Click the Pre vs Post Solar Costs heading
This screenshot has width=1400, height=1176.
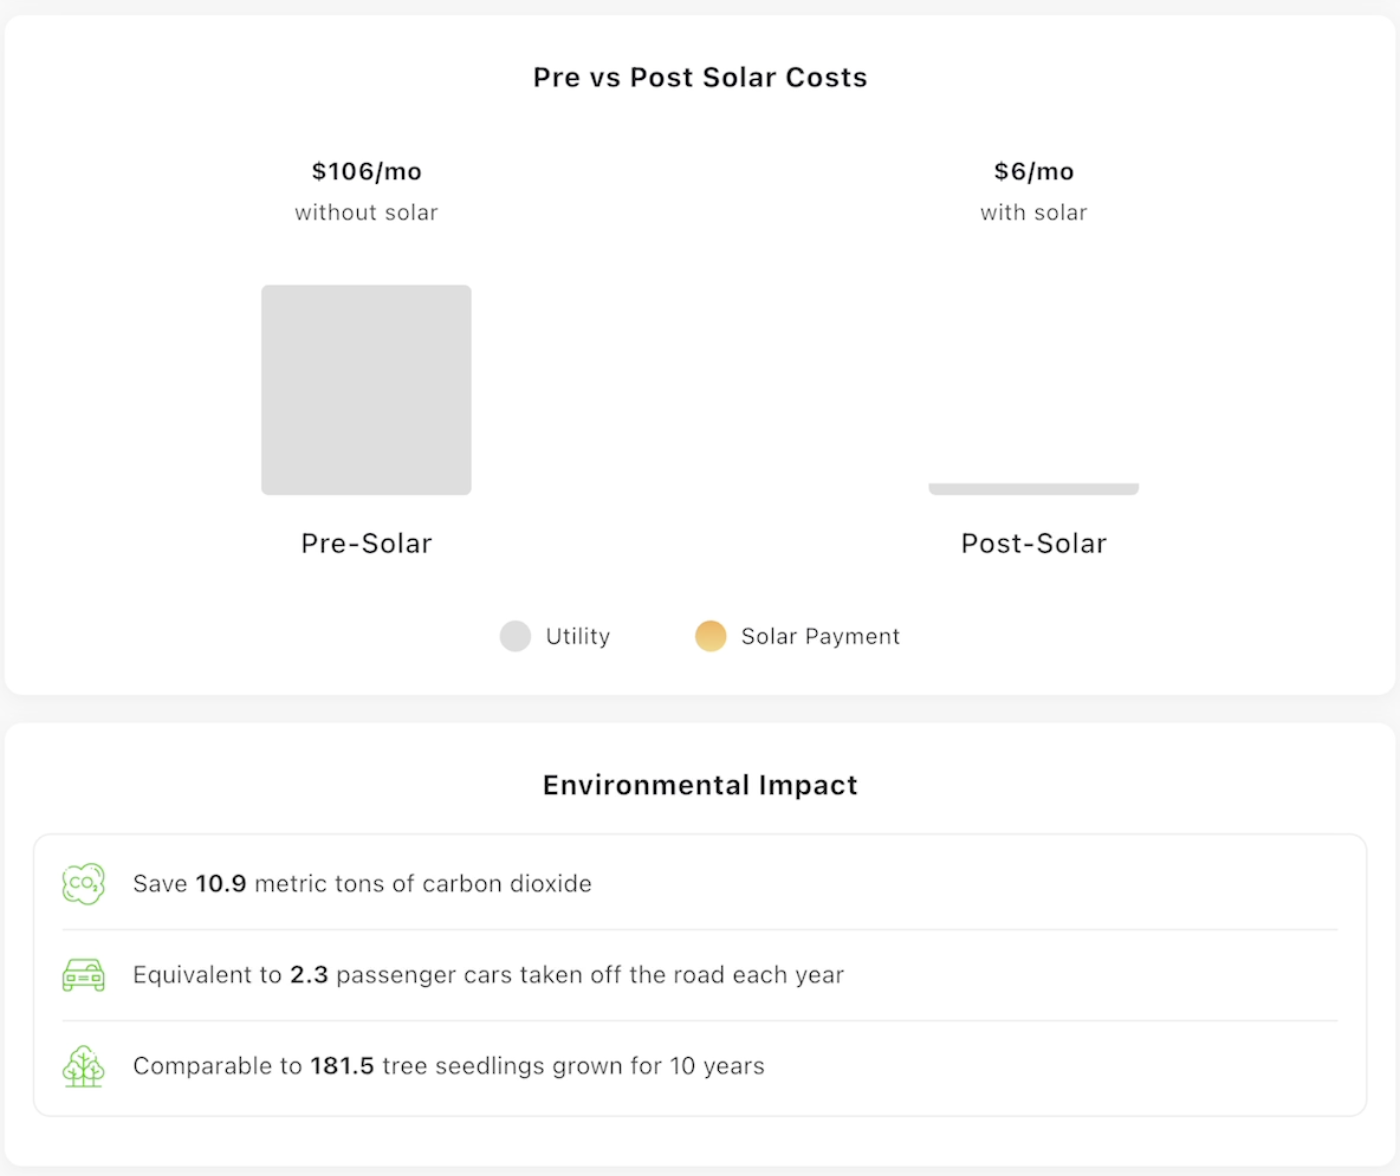tap(700, 77)
